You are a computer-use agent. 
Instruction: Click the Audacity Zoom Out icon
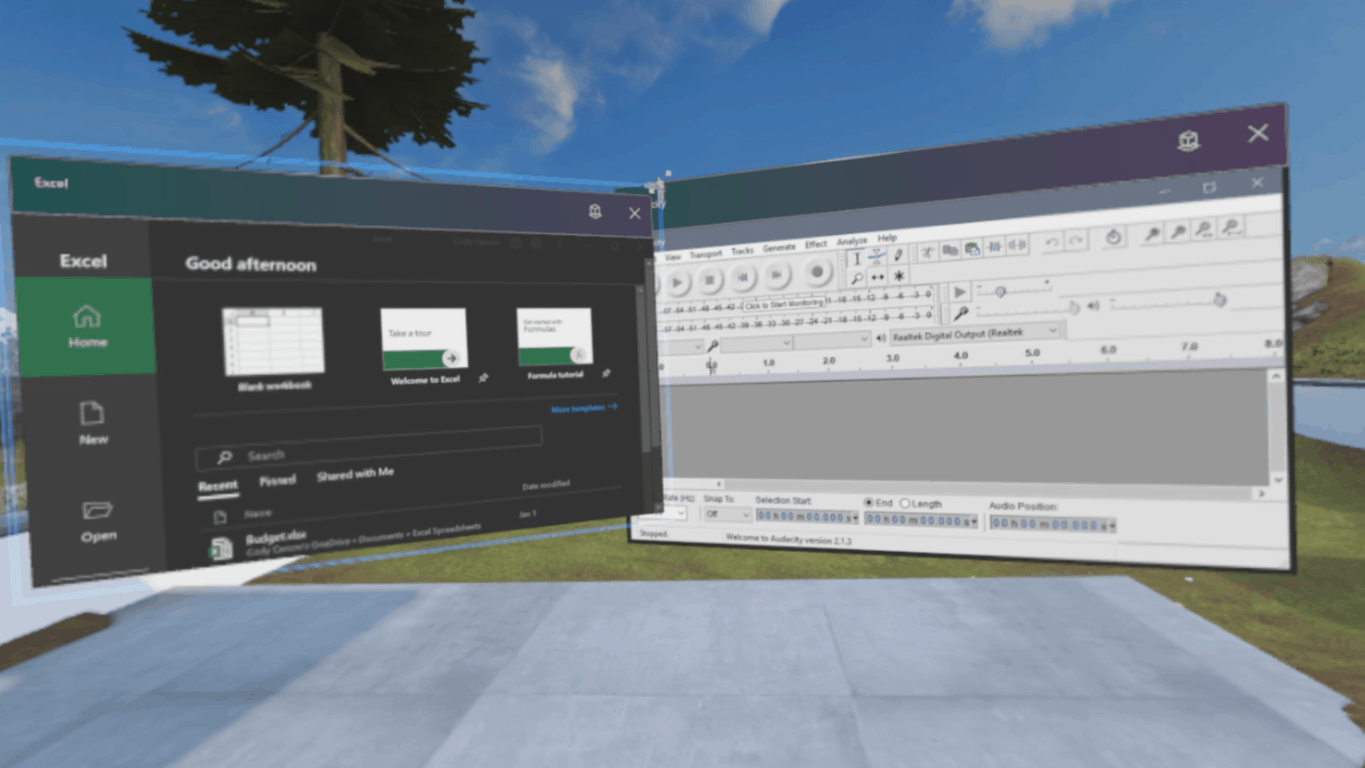coord(1178,231)
